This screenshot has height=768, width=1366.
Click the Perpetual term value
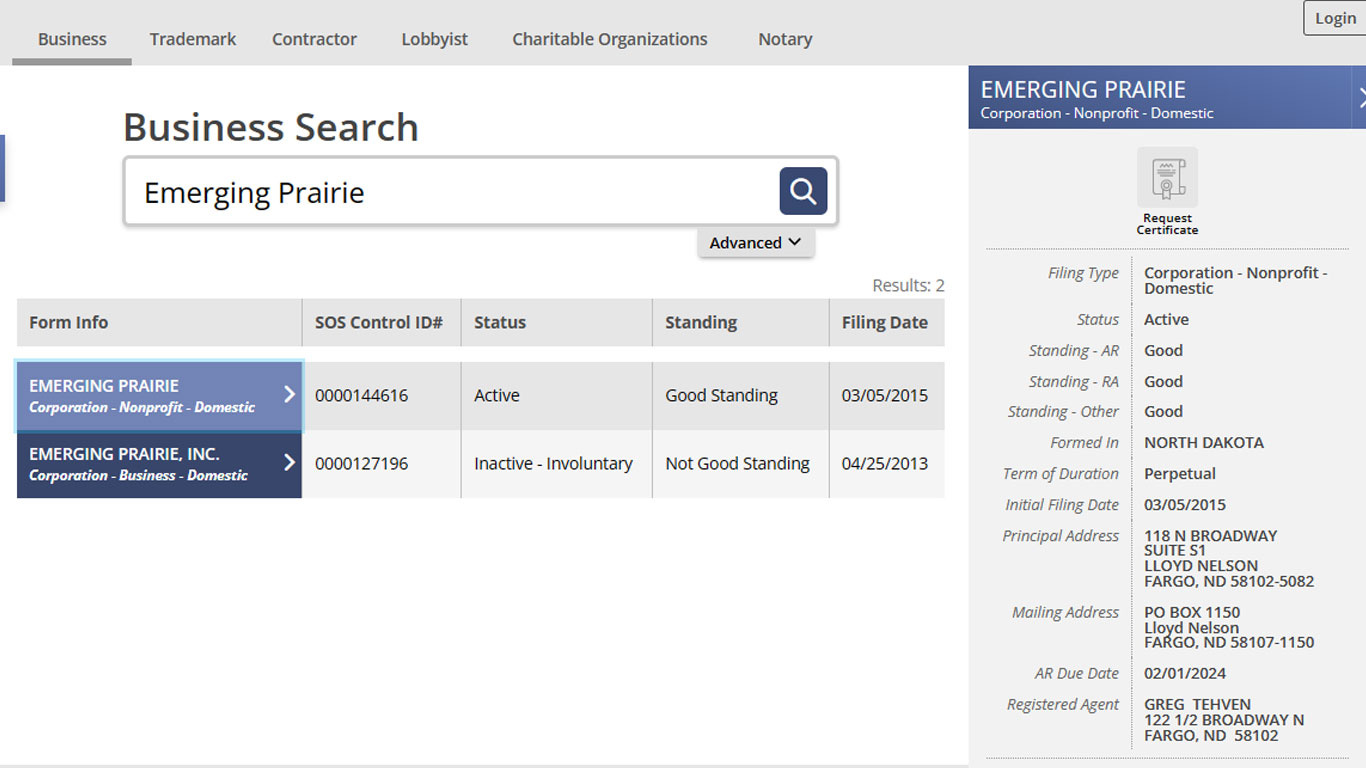[1180, 474]
